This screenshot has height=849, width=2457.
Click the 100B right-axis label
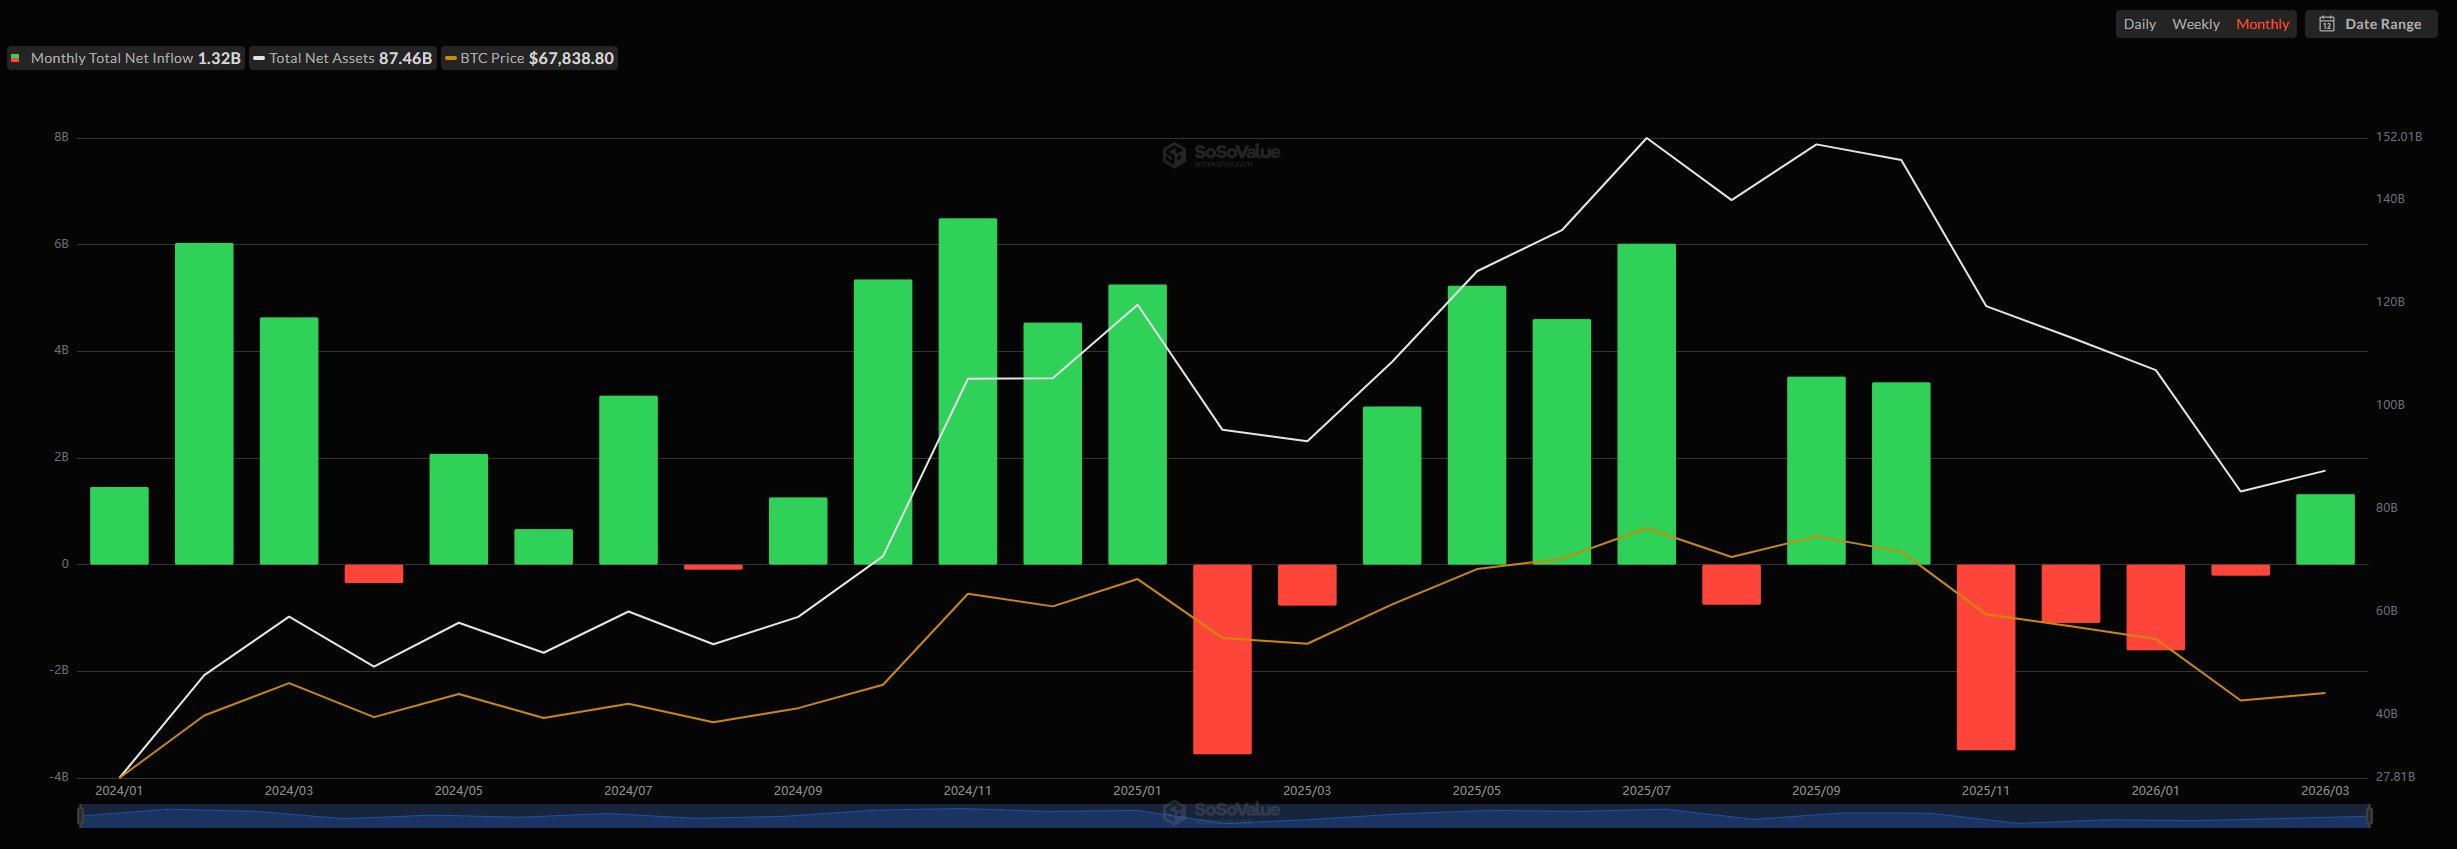[x=2390, y=404]
